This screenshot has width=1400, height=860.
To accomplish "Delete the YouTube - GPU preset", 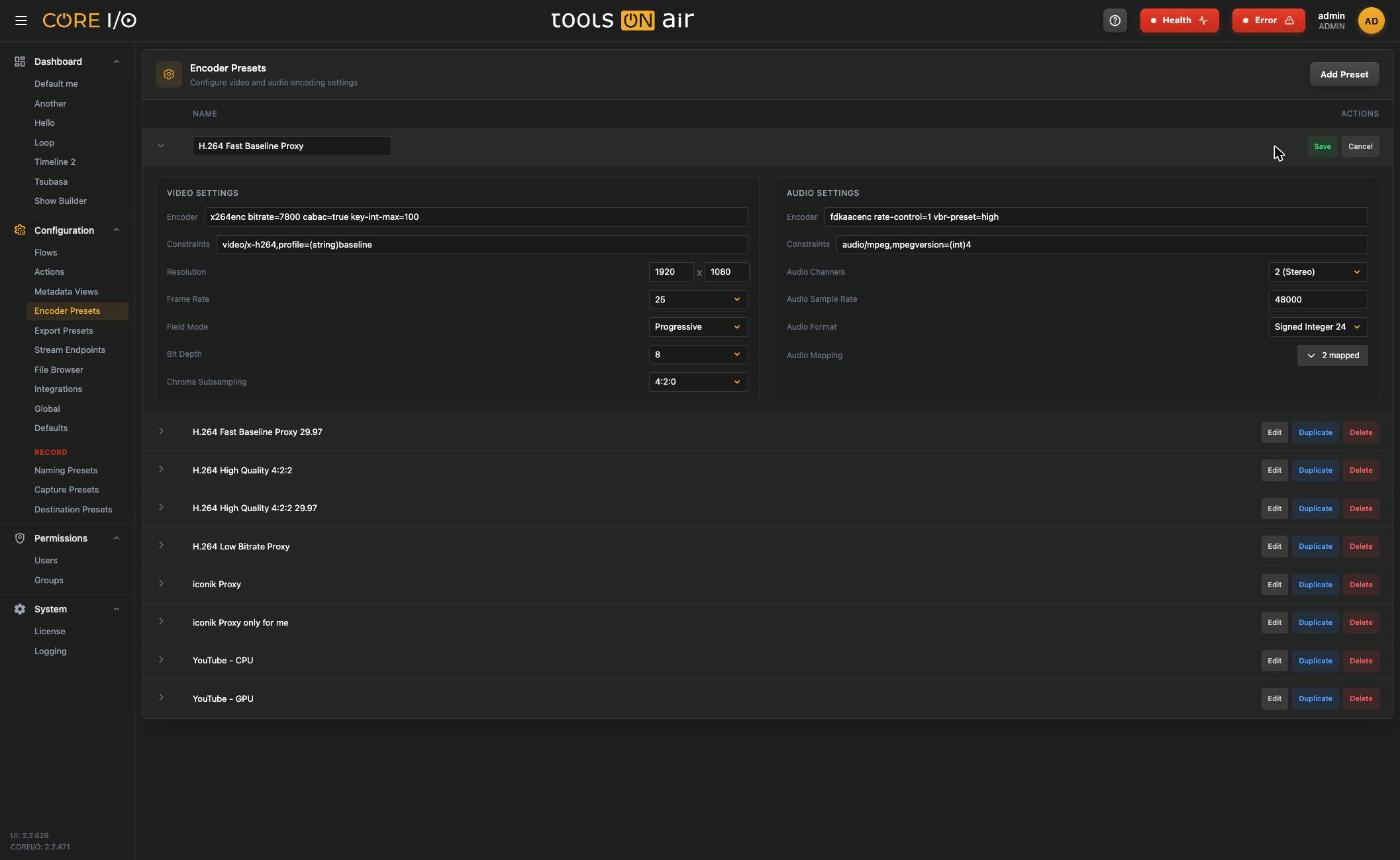I will point(1360,698).
